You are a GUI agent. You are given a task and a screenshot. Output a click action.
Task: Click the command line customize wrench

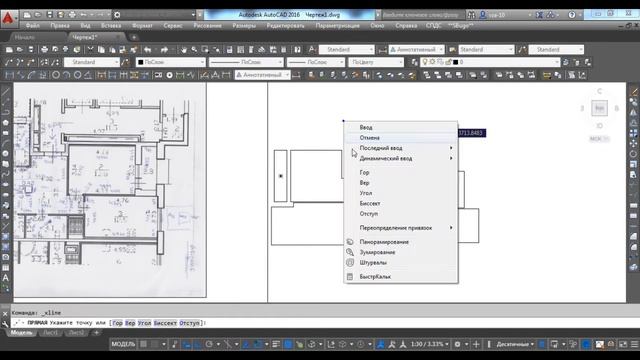pyautogui.click(x=5, y=324)
